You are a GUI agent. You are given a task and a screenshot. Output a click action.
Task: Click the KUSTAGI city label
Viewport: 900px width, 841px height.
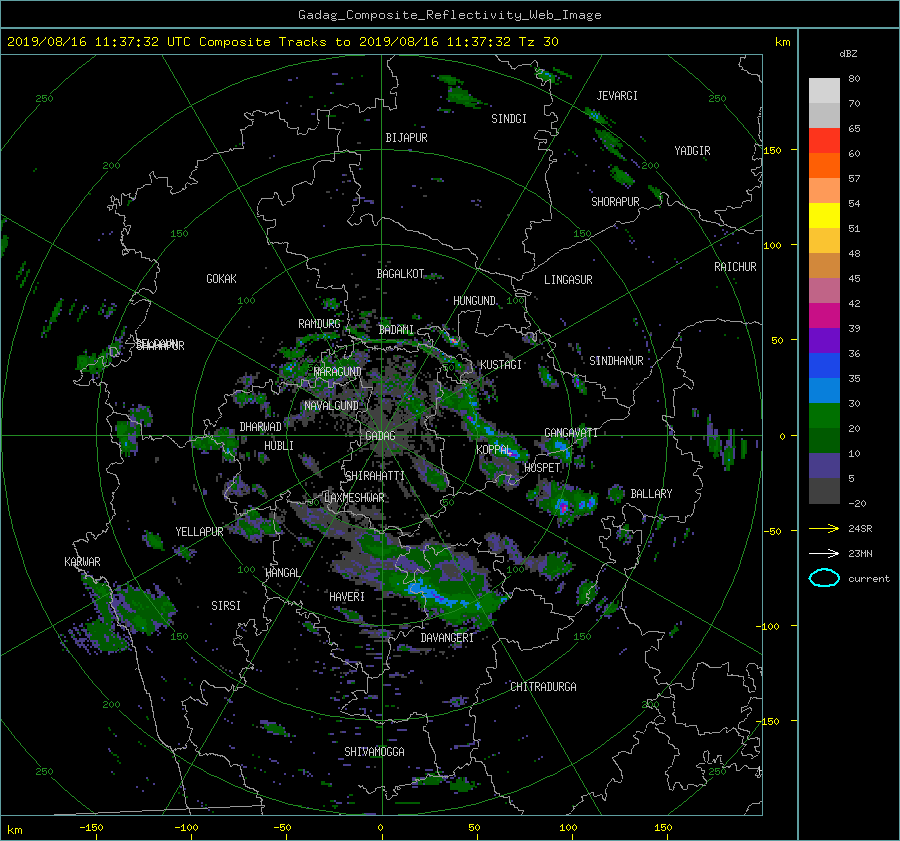(x=501, y=365)
